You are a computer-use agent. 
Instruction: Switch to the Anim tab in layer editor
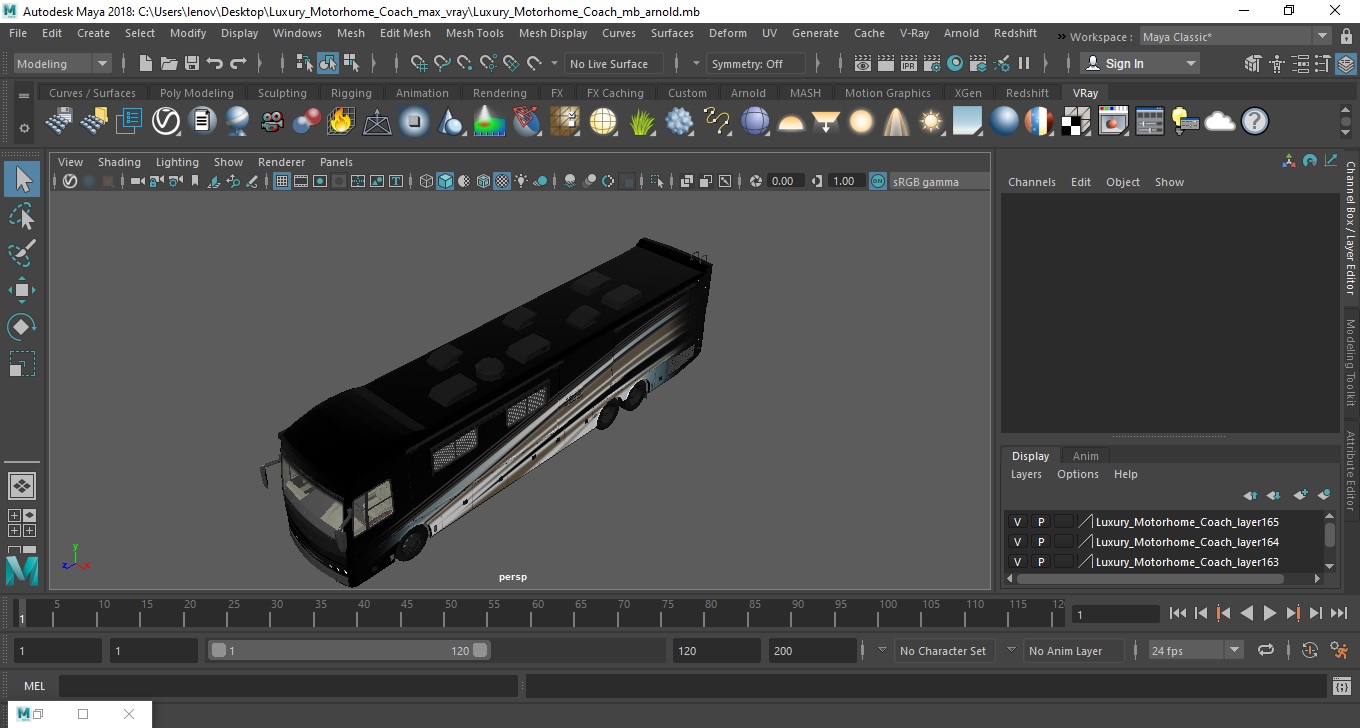[1086, 456]
